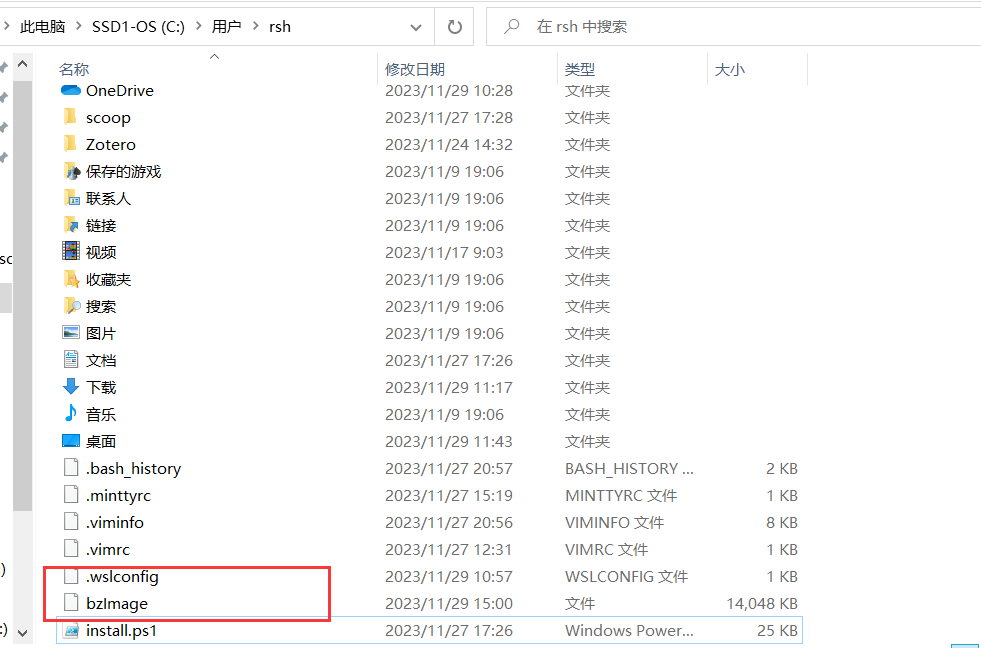Select the bzImage file

coord(117,603)
